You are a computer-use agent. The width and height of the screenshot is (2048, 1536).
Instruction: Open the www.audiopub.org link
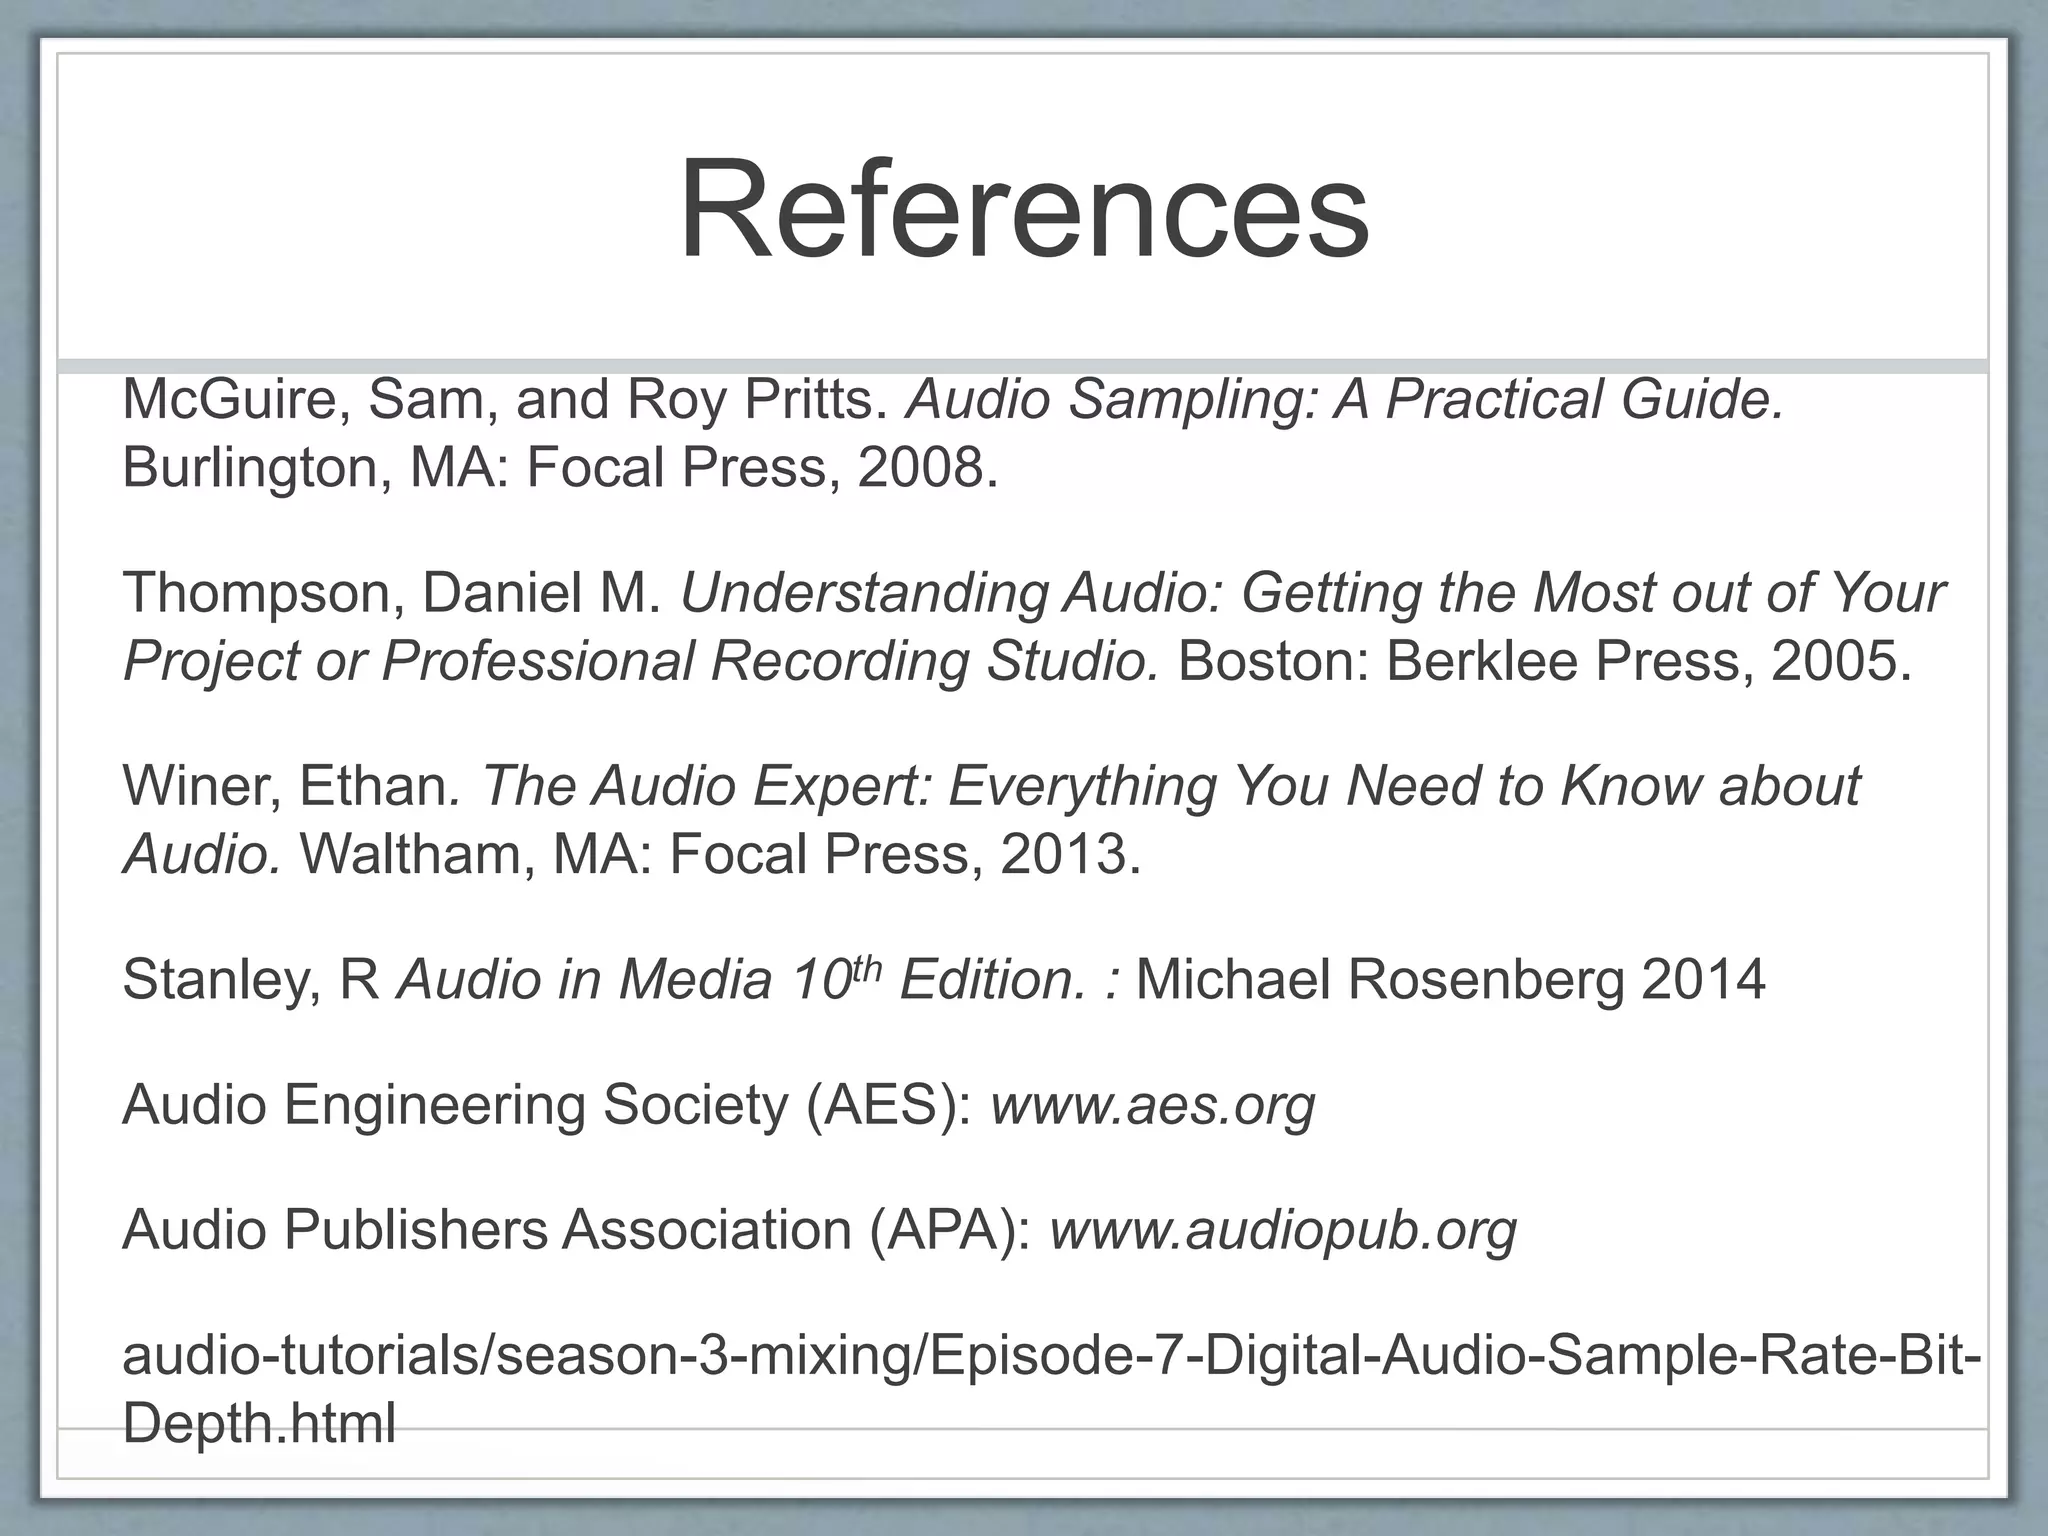coord(1283,1230)
